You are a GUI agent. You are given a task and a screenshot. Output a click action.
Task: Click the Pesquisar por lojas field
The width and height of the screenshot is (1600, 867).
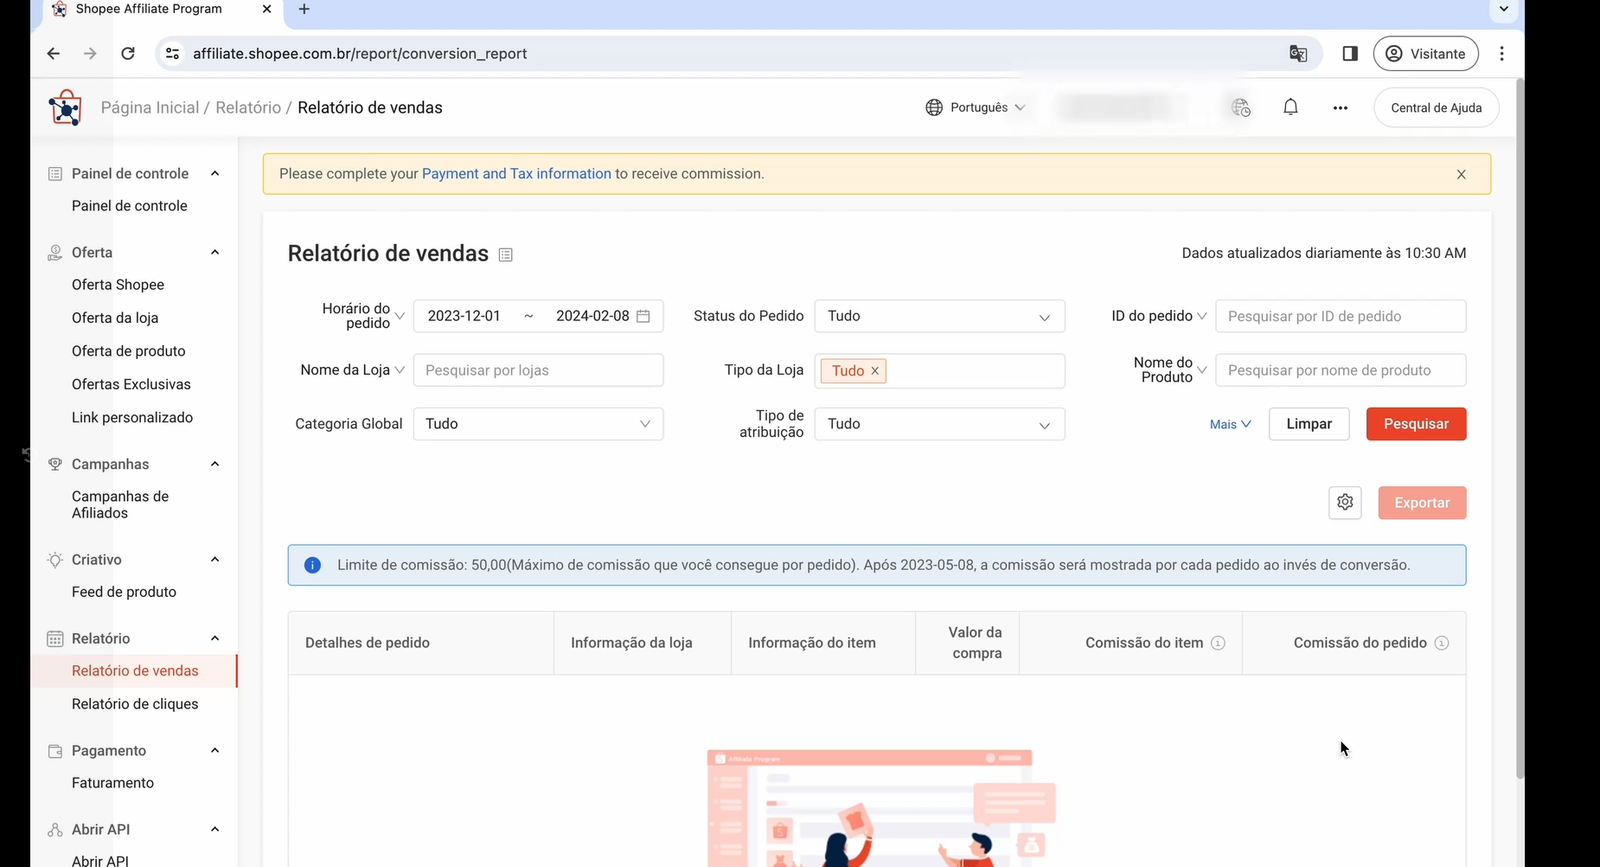click(x=538, y=370)
